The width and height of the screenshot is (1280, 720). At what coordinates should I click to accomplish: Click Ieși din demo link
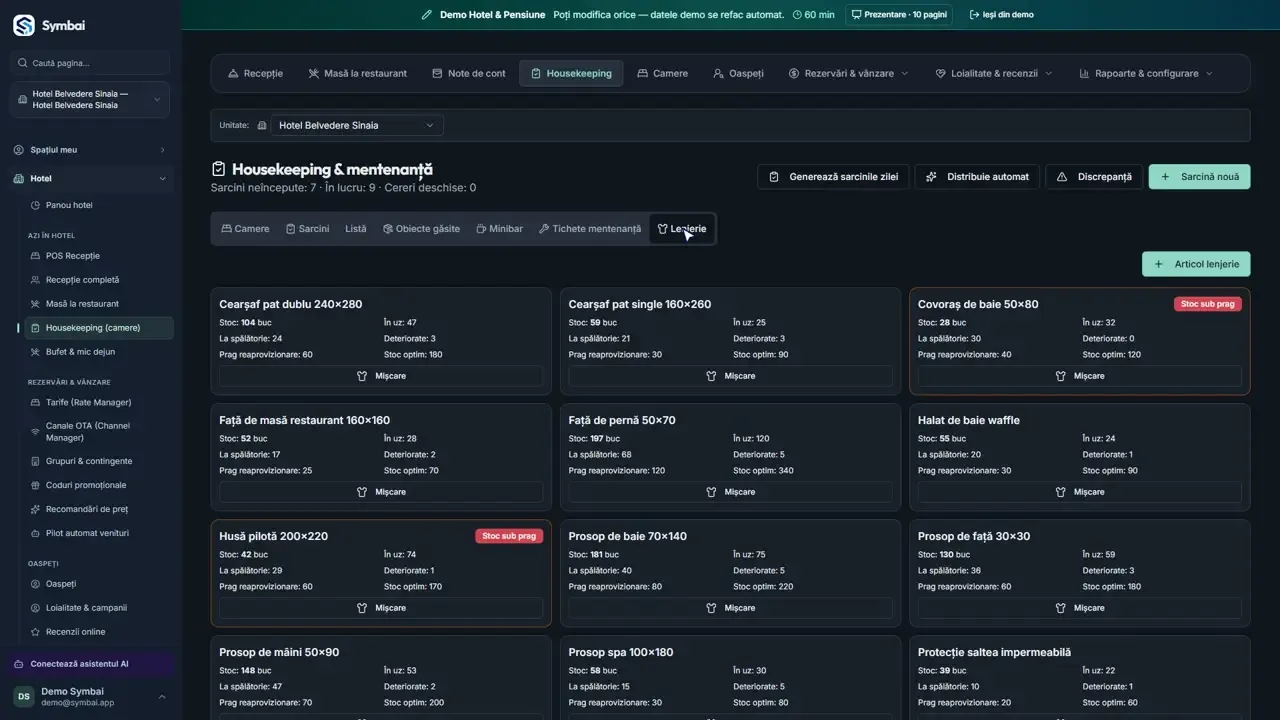[x=1002, y=15]
